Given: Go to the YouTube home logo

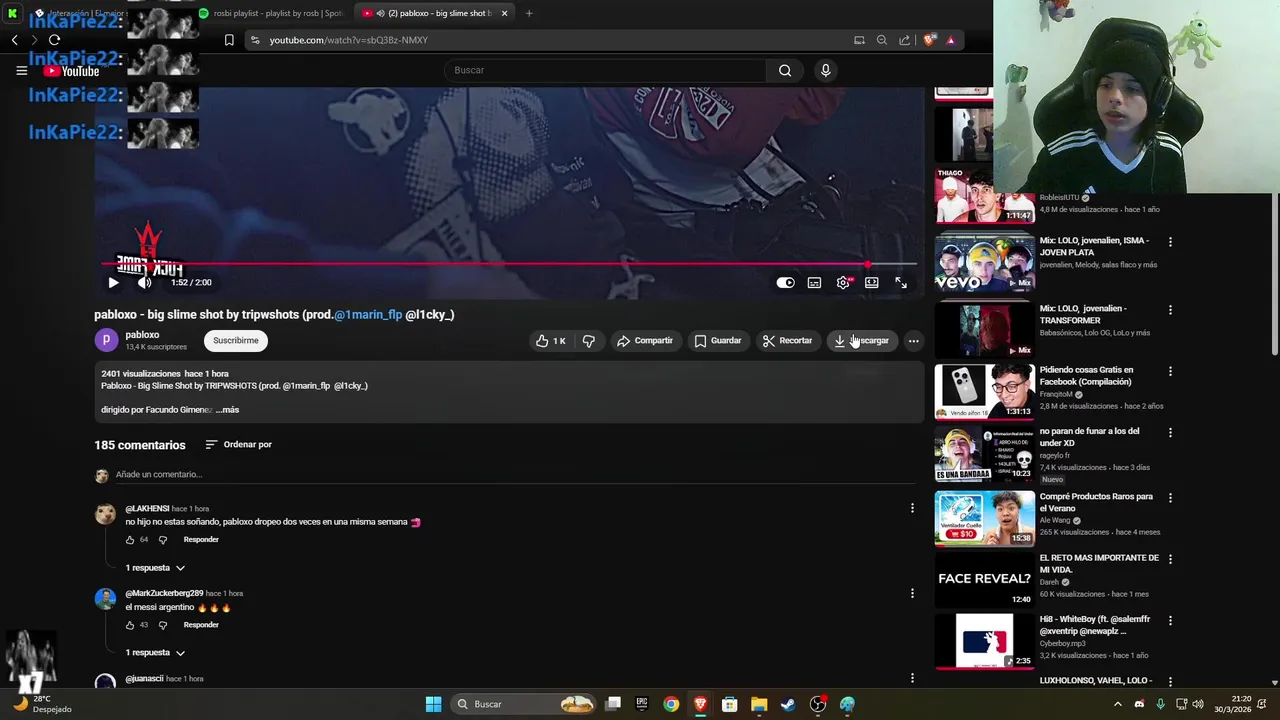Looking at the screenshot, I should point(71,71).
